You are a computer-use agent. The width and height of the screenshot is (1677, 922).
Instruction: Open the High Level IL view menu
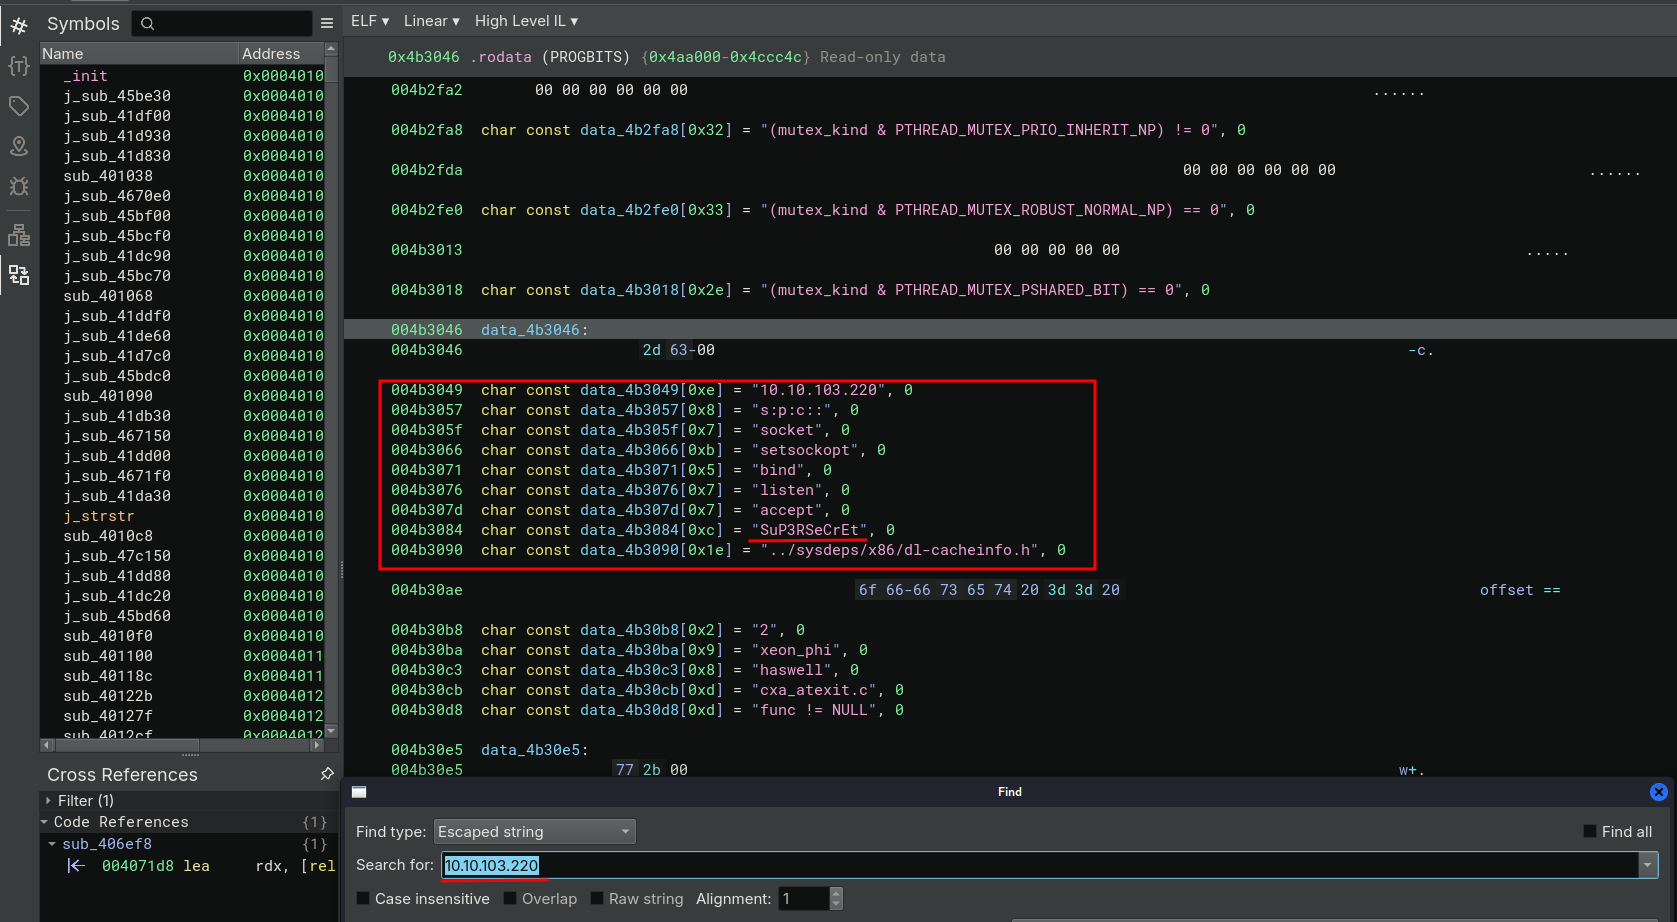point(526,21)
